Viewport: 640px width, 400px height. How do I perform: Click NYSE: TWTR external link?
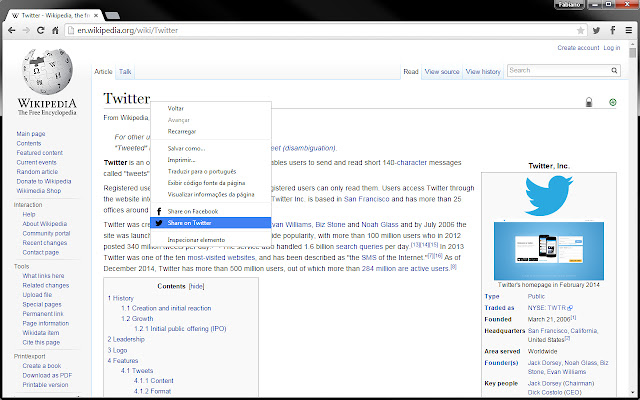pyautogui.click(x=550, y=308)
